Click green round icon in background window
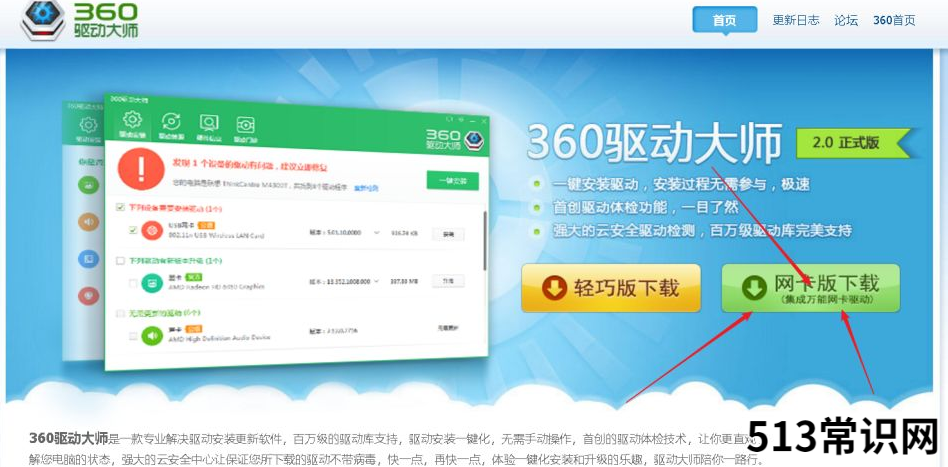948x467 pixels. [x=88, y=184]
